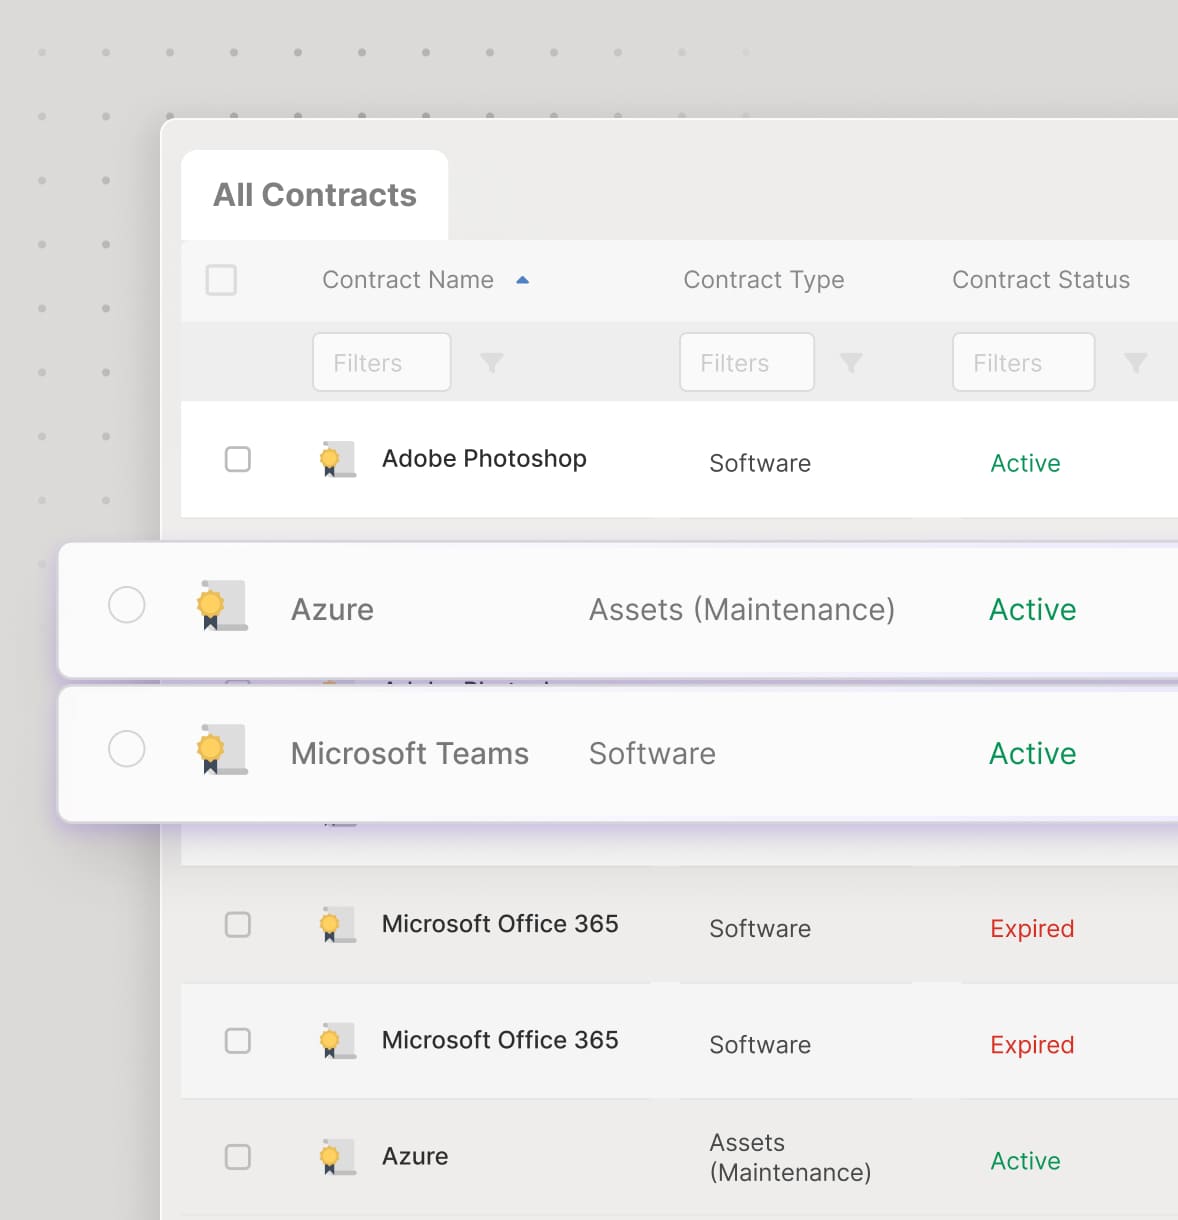Click the Contract Type column header
This screenshot has height=1220, width=1178.
(764, 280)
